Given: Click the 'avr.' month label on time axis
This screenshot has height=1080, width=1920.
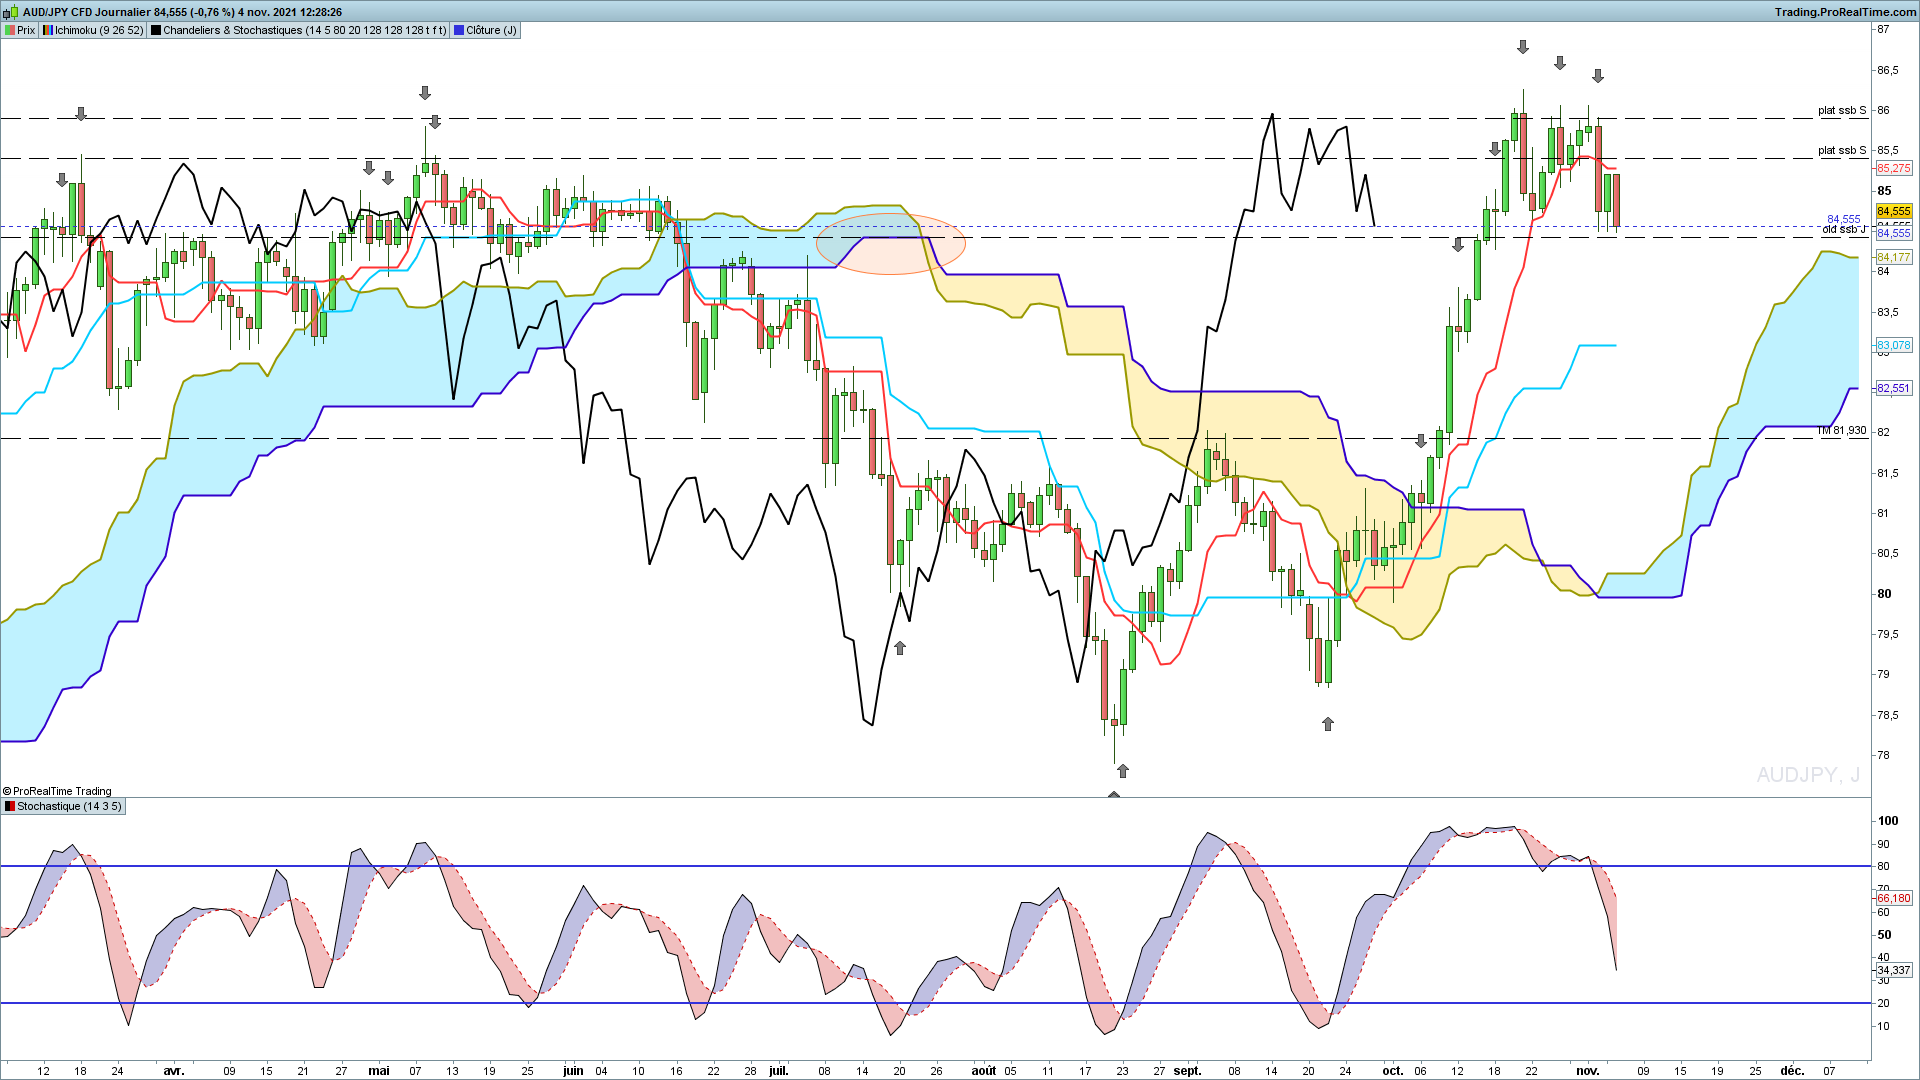Looking at the screenshot, I should (x=174, y=1071).
